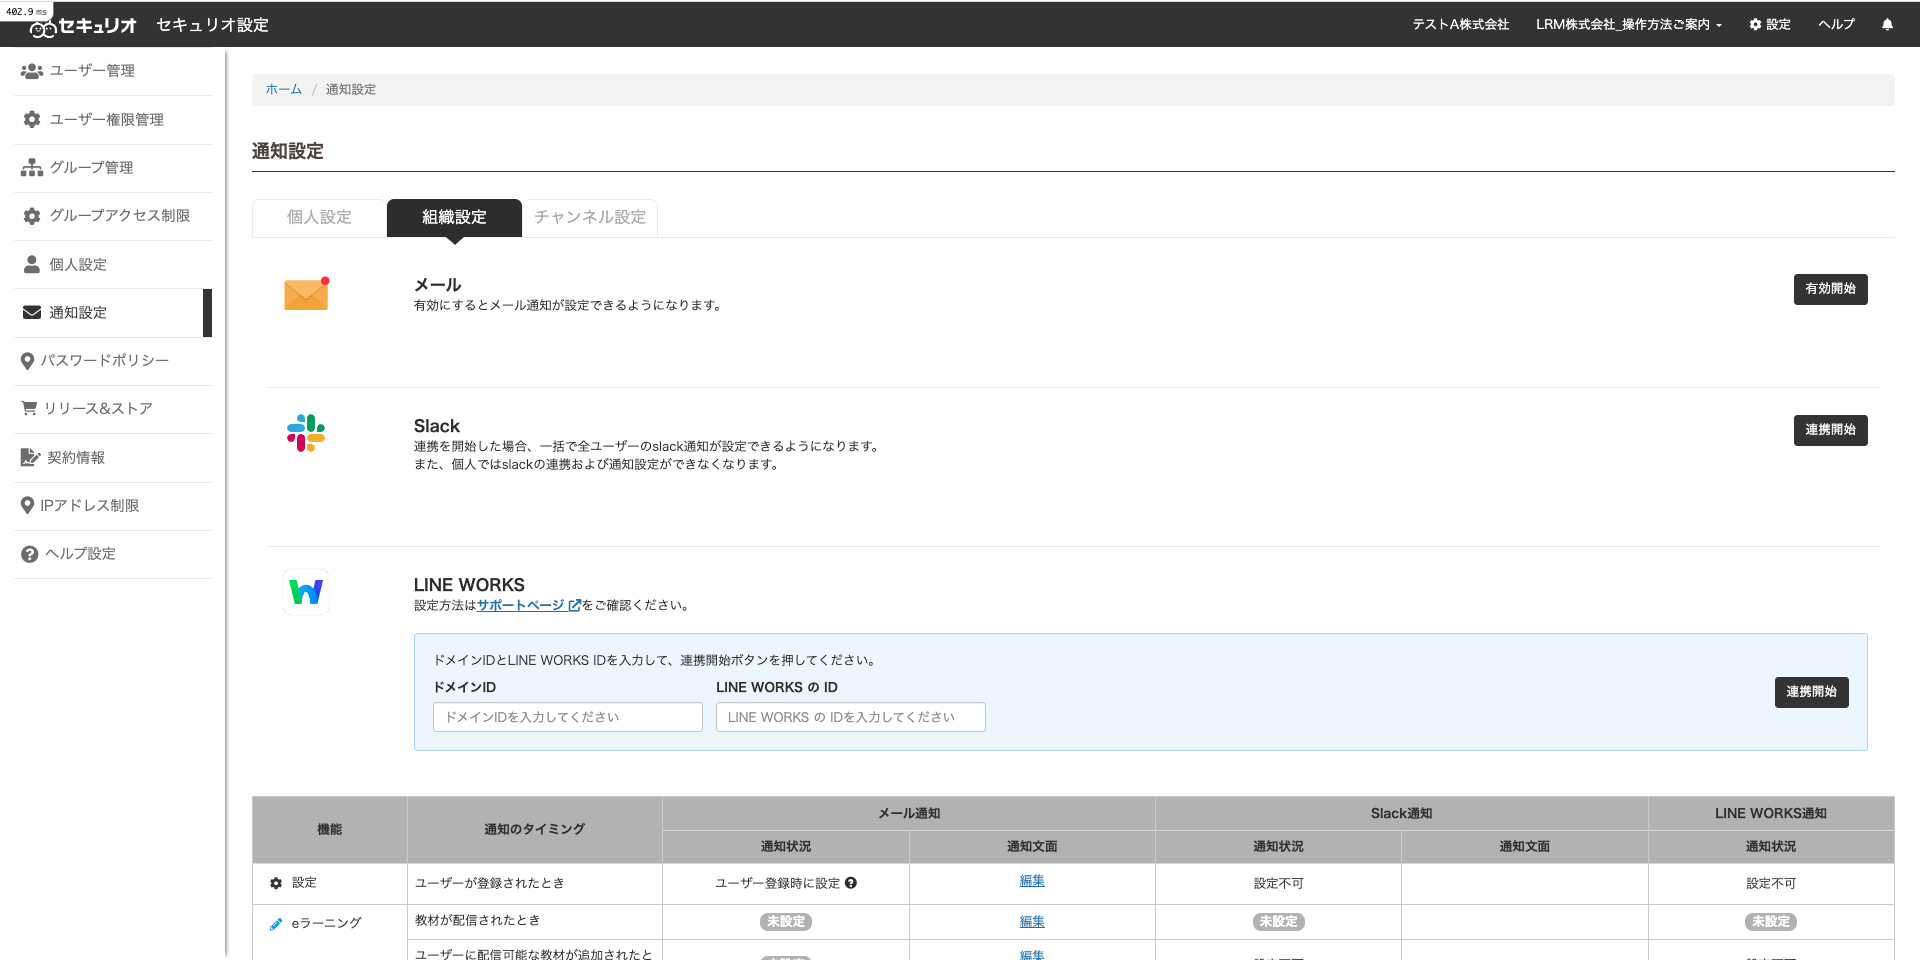Screen dimensions: 1920x960
Task: Click the orange mail envelope icon
Action: pyautogui.click(x=306, y=294)
